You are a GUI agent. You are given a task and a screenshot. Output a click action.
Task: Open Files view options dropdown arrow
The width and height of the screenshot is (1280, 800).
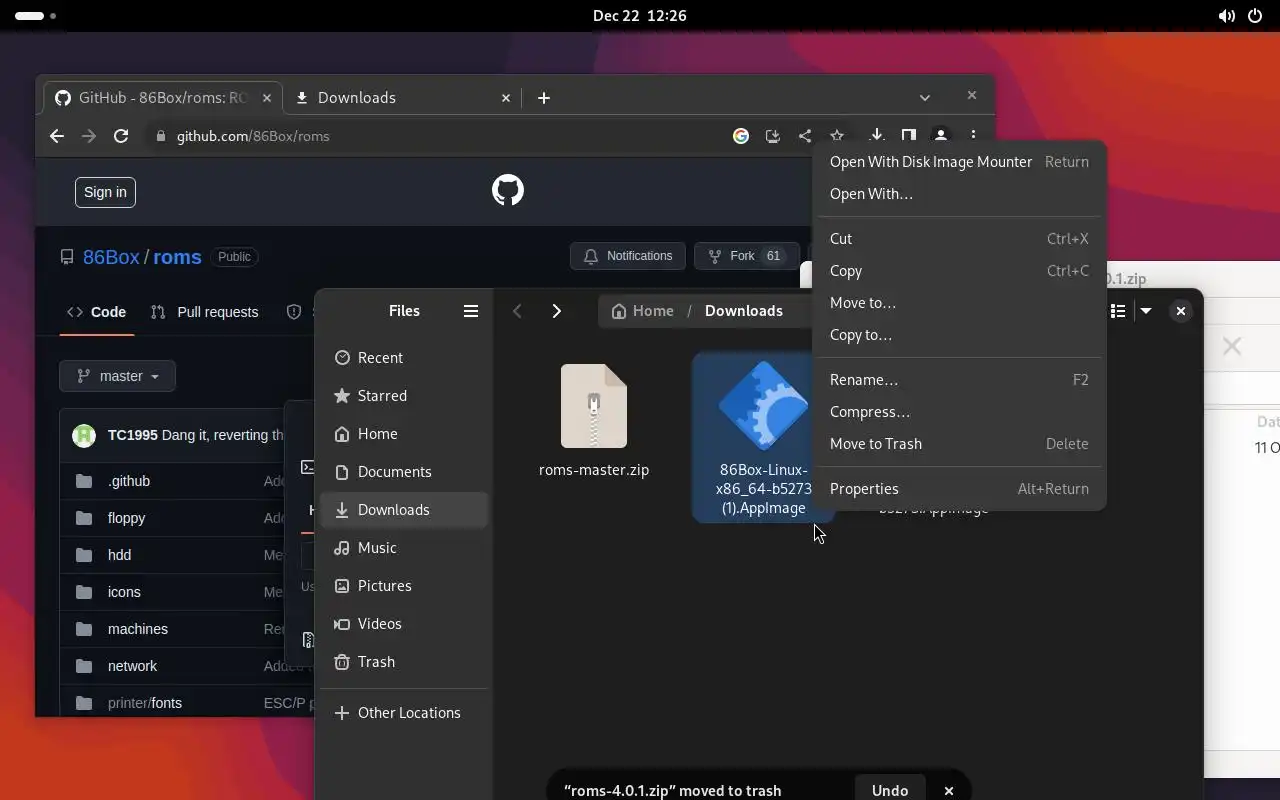point(1146,311)
